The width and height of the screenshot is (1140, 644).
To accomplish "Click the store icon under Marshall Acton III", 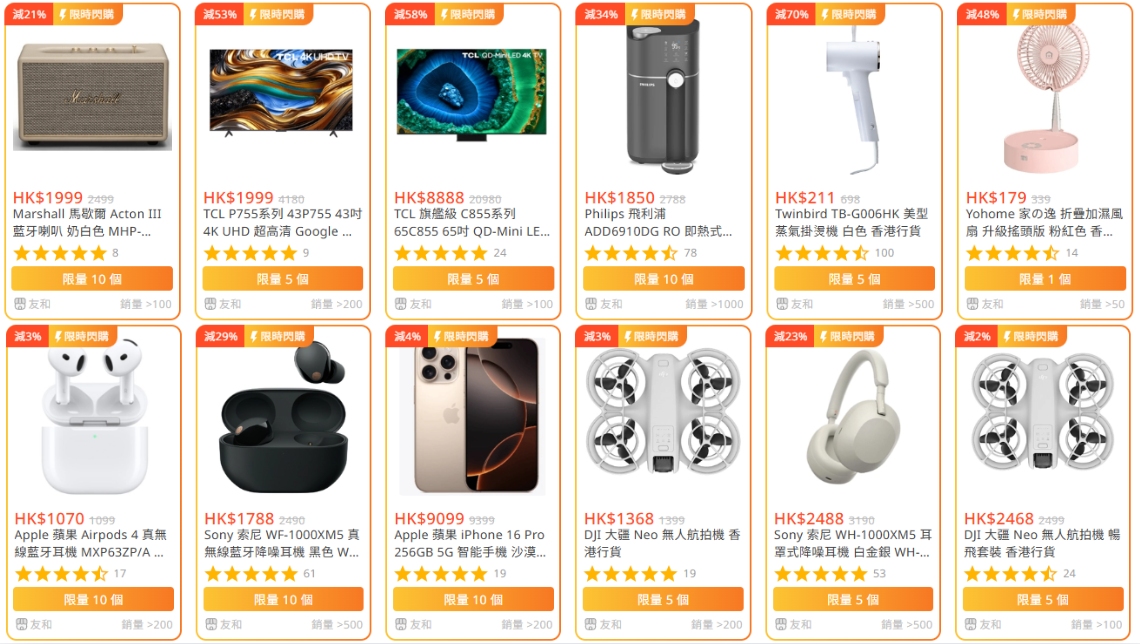I will [x=20, y=304].
